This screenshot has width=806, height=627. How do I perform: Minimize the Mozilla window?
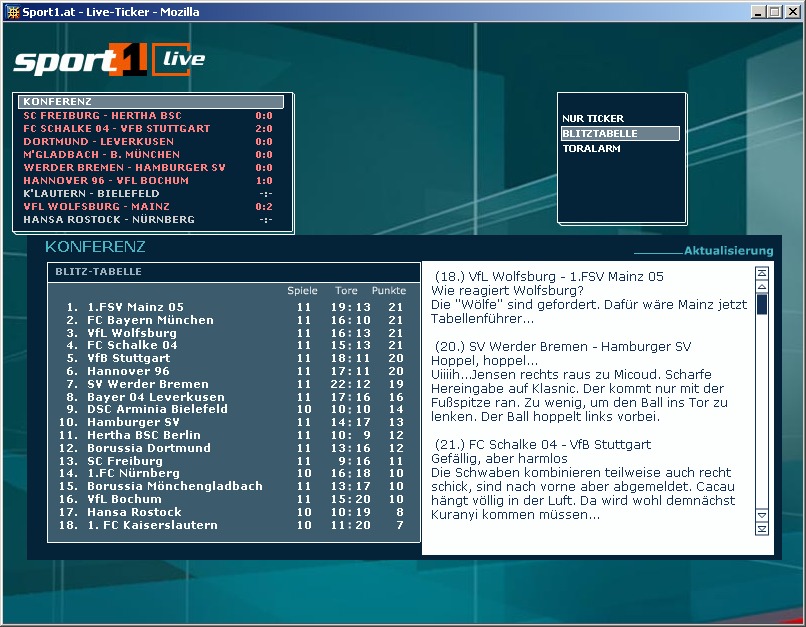(x=758, y=12)
